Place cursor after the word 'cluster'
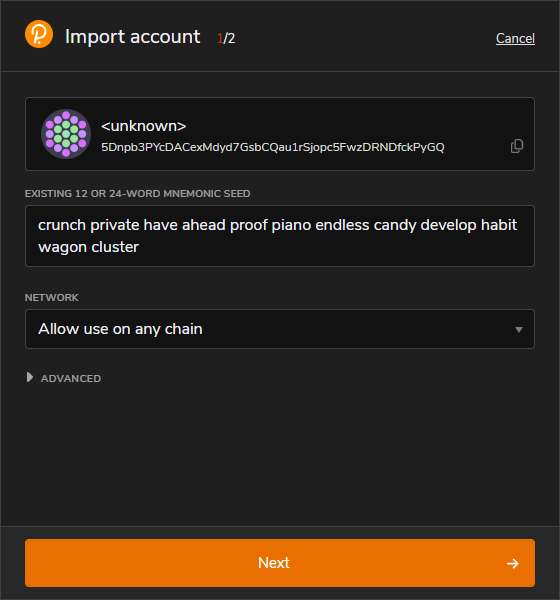This screenshot has width=560, height=600. pyautogui.click(x=139, y=247)
